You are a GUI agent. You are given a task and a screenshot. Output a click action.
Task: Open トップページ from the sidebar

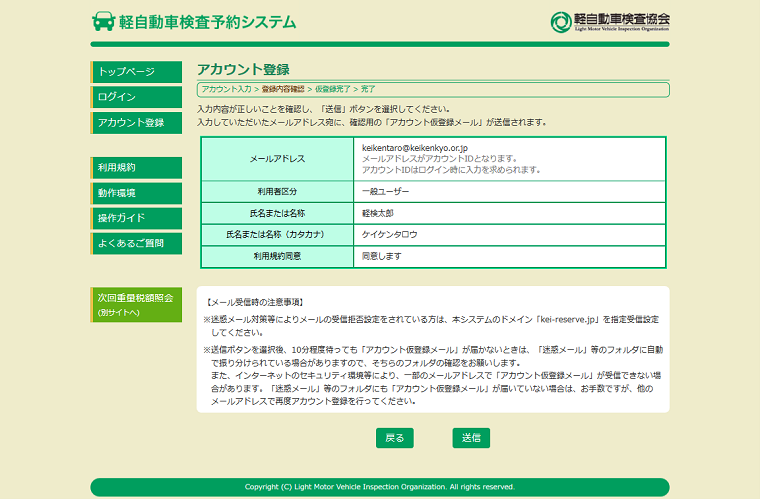(x=136, y=72)
